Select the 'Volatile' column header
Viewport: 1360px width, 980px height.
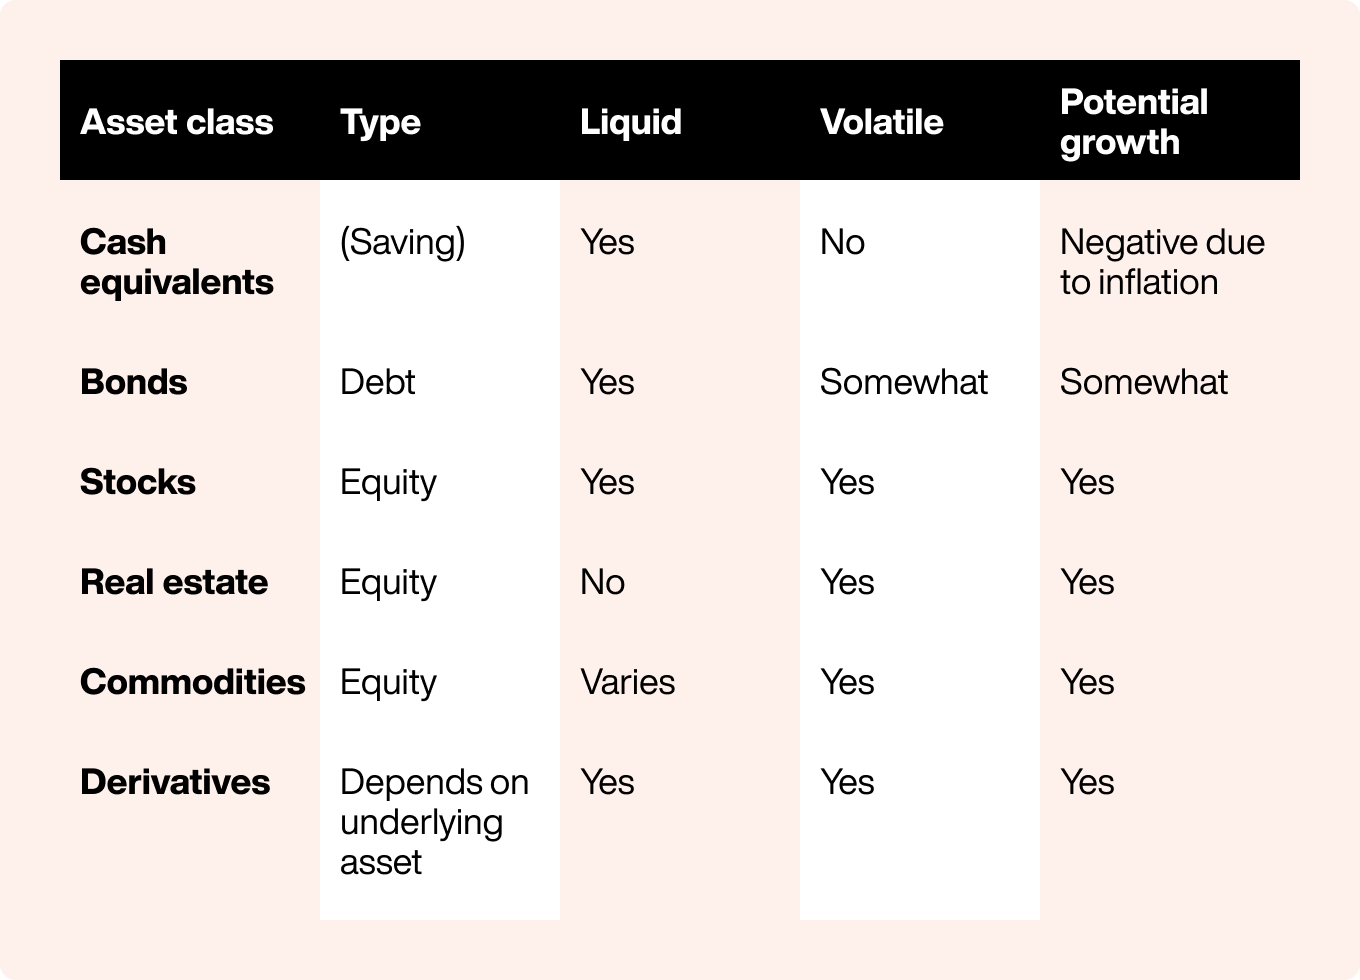pos(882,122)
